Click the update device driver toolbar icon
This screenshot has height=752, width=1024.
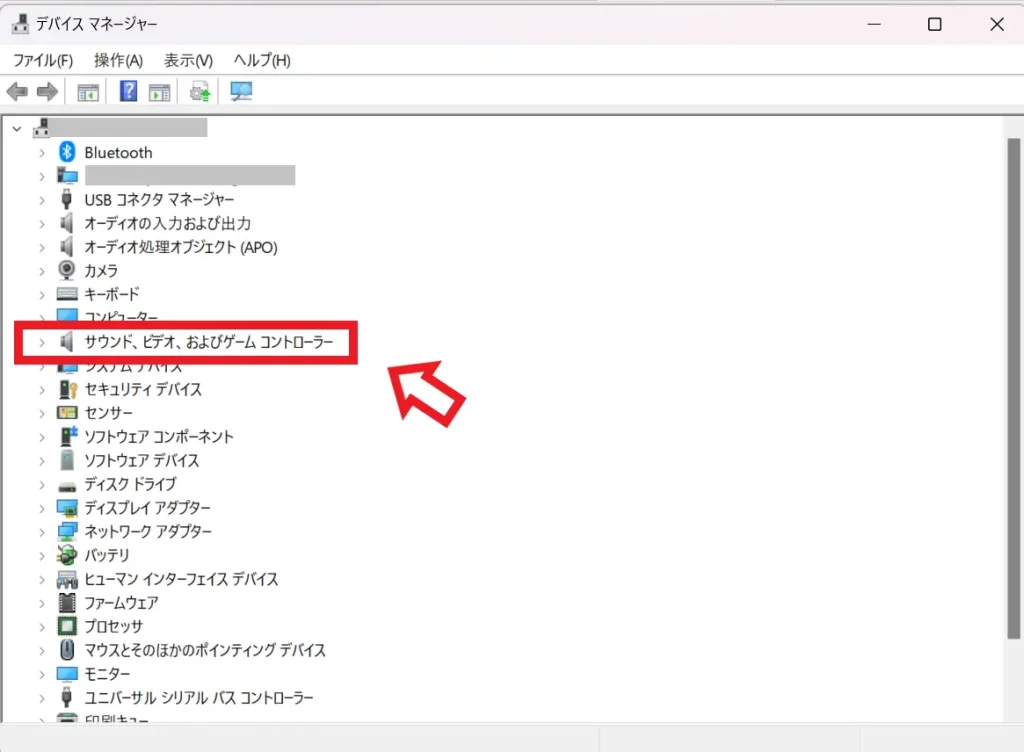(x=200, y=91)
